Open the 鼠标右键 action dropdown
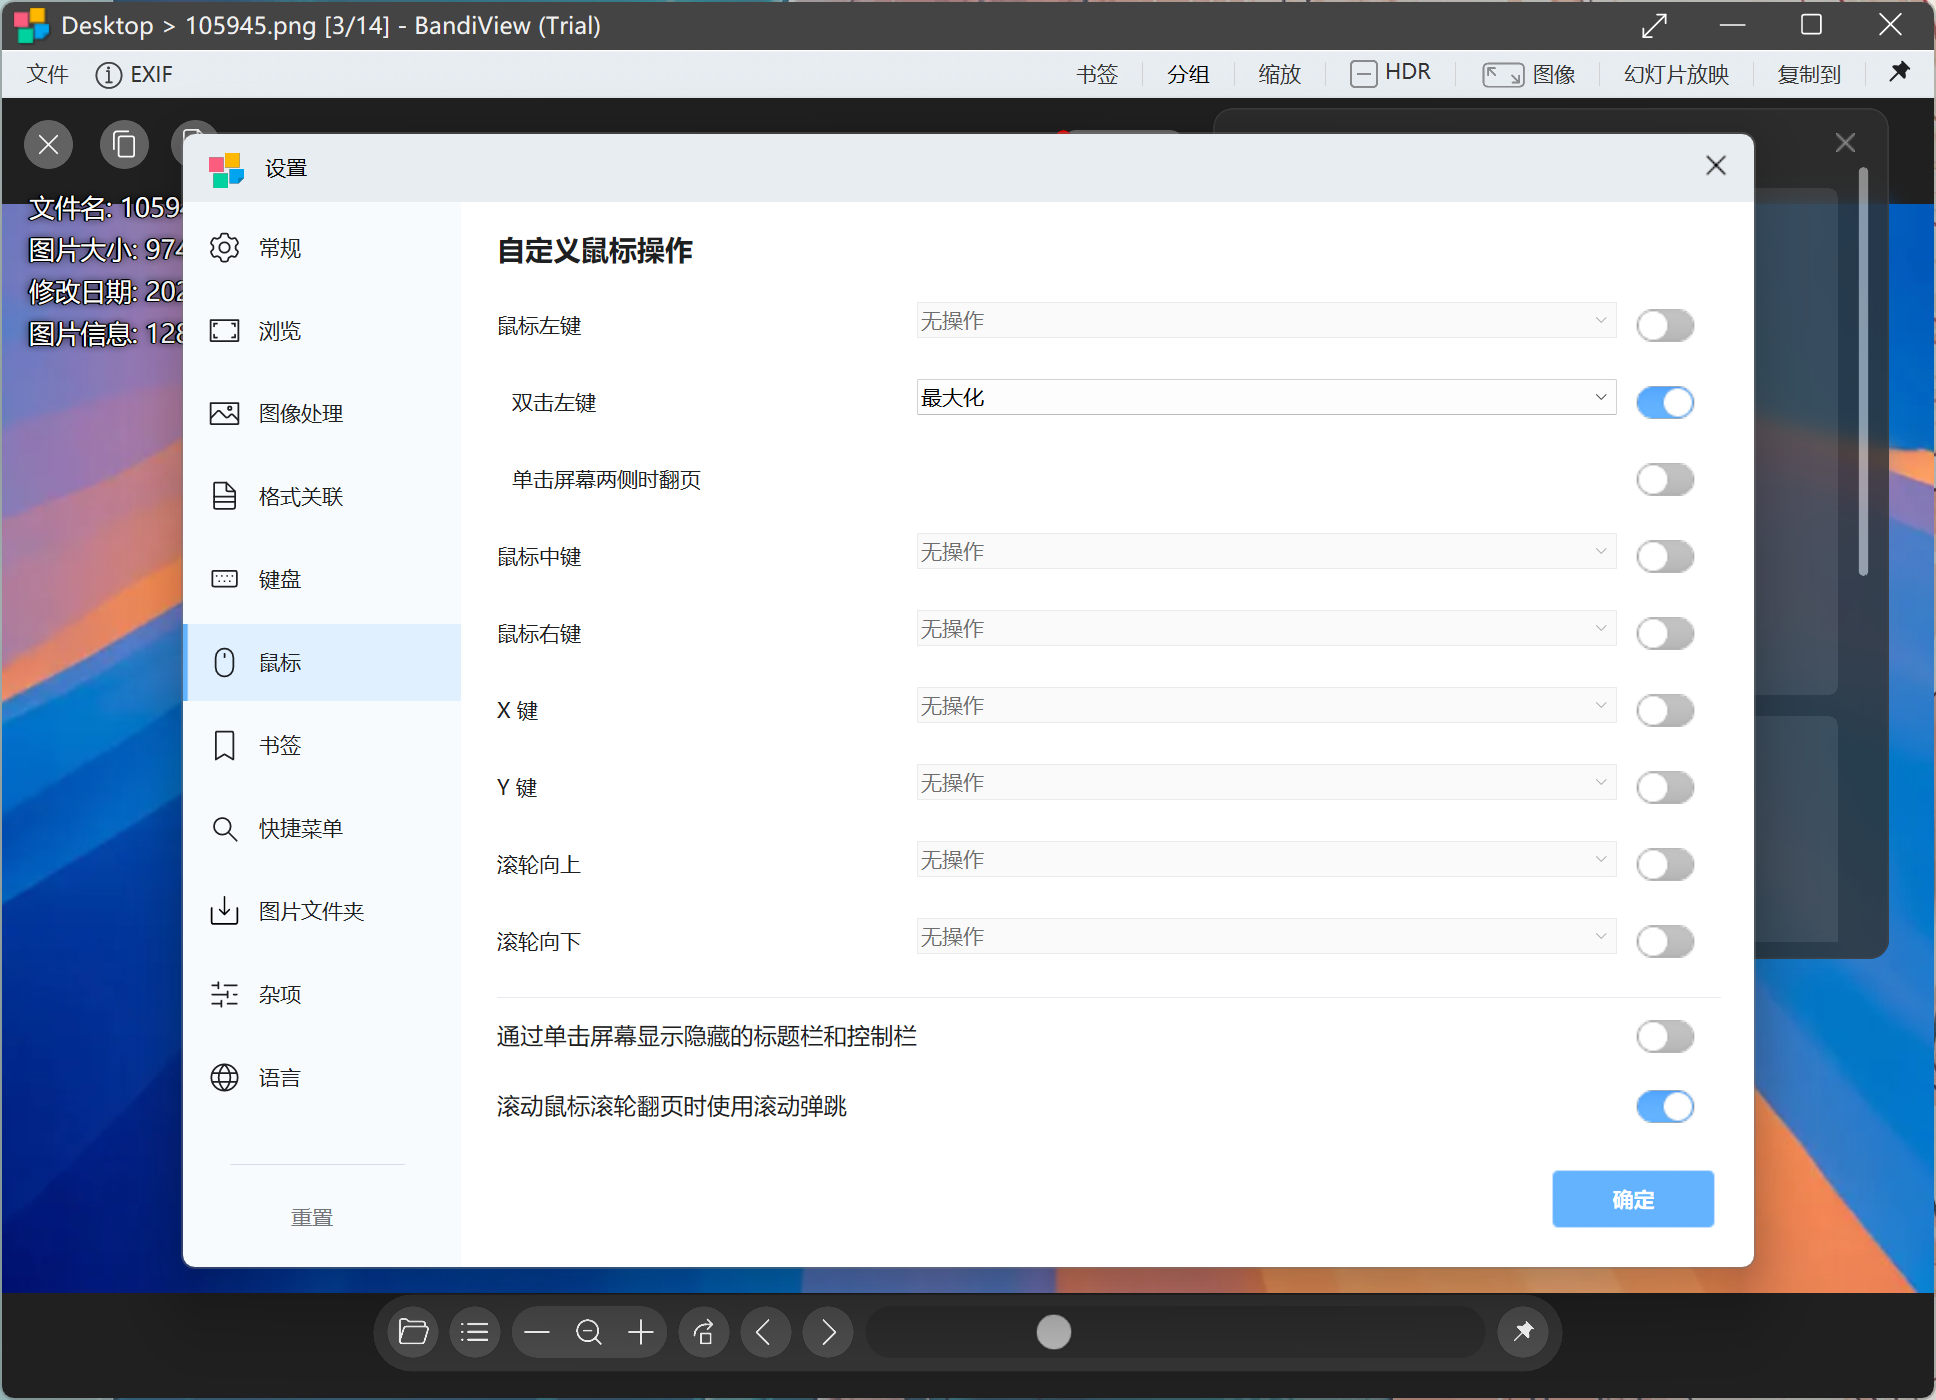The height and width of the screenshot is (1400, 1936). (1266, 629)
